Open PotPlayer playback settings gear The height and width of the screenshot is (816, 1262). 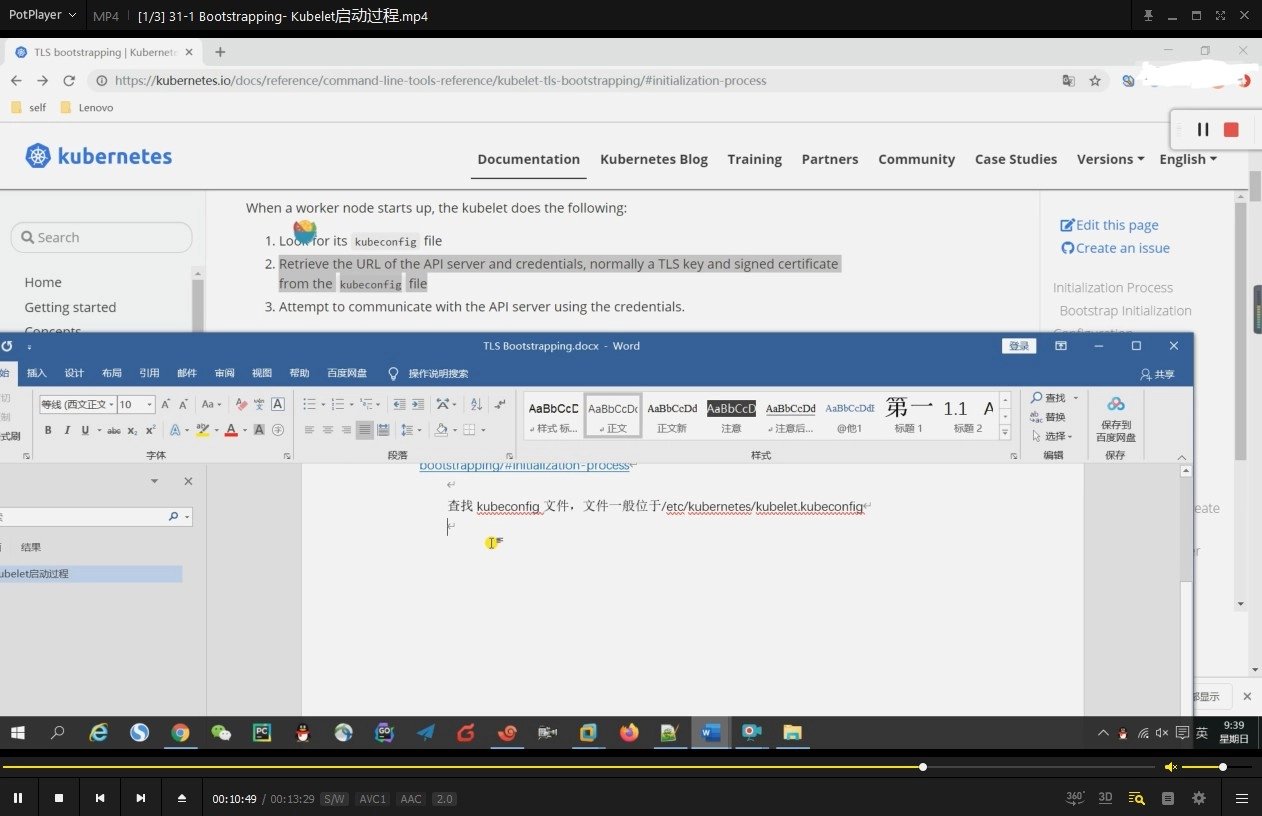pyautogui.click(x=1198, y=797)
